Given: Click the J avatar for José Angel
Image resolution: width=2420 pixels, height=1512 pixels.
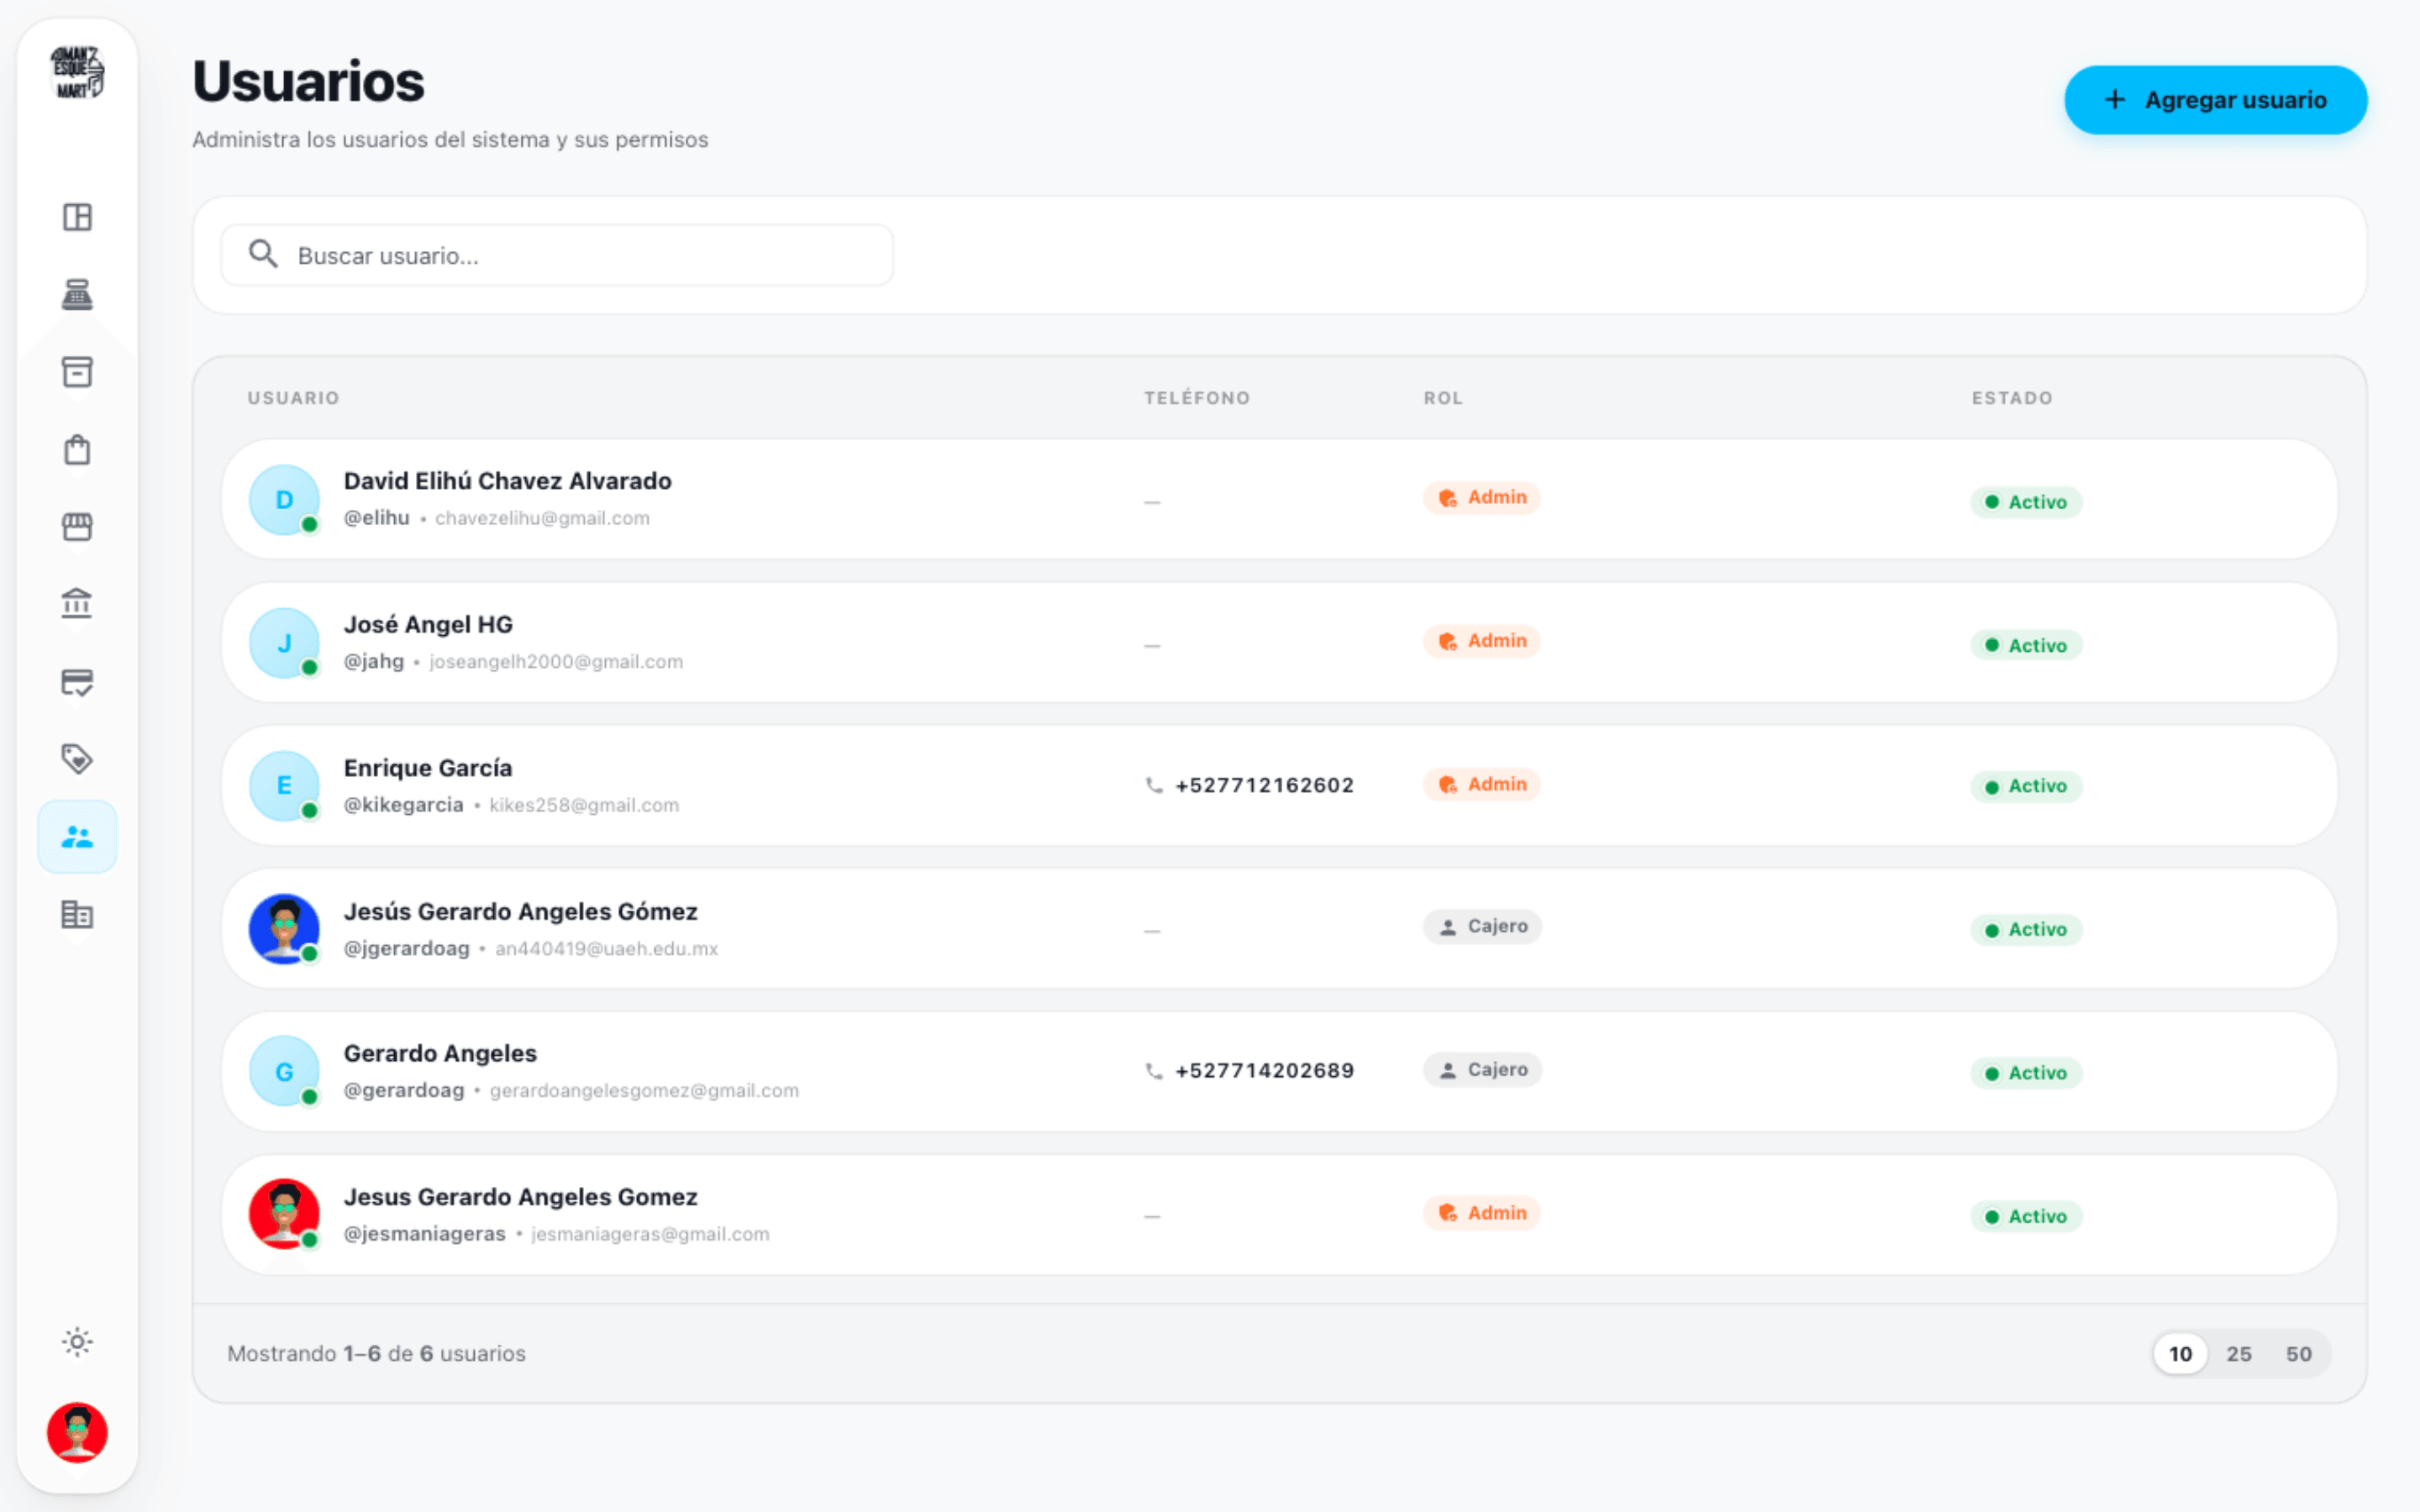Looking at the screenshot, I should tap(284, 643).
